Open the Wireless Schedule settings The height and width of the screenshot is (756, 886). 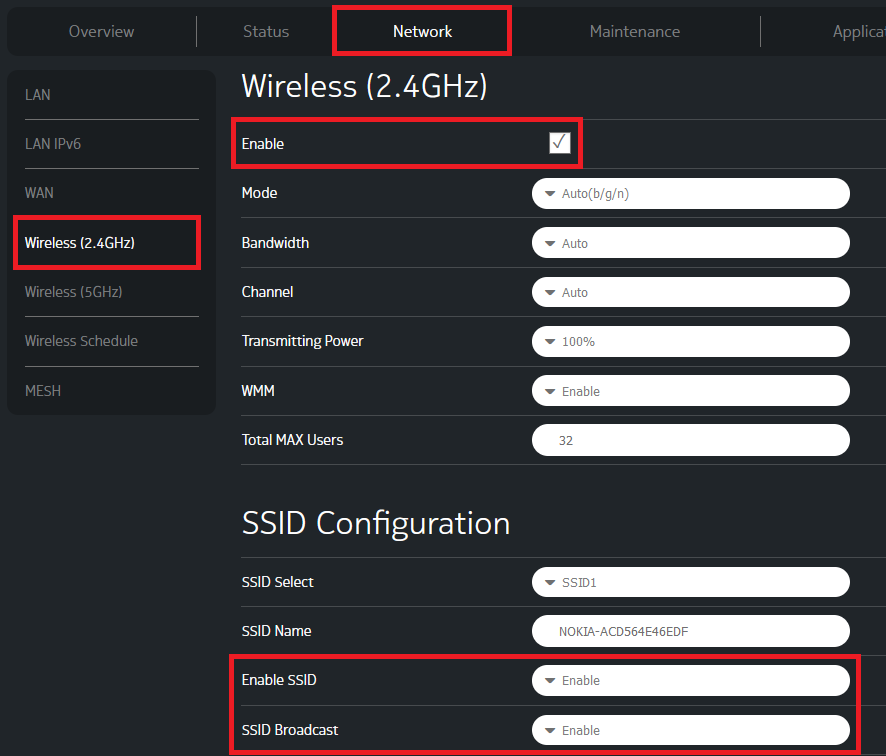81,341
